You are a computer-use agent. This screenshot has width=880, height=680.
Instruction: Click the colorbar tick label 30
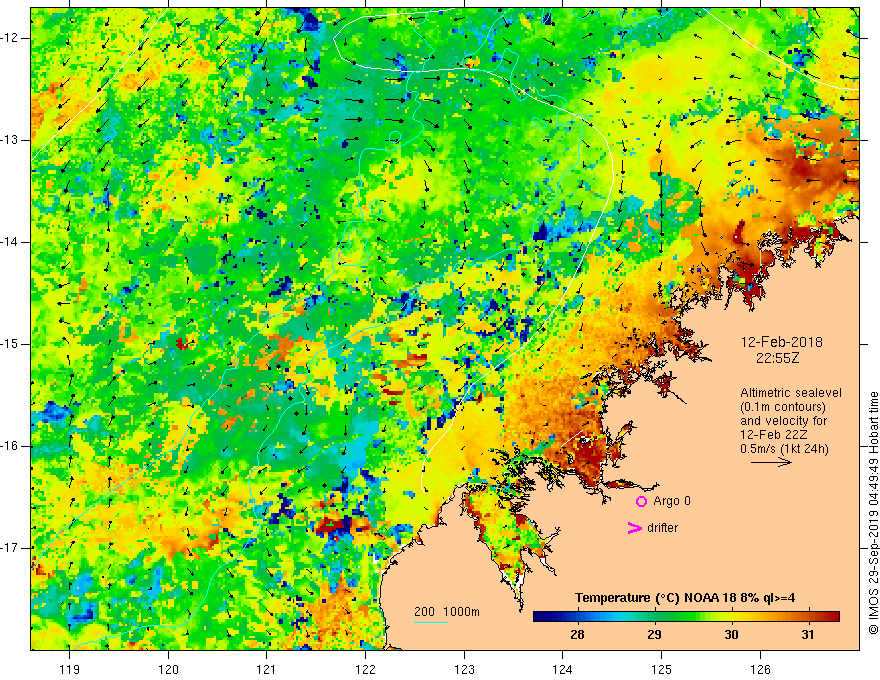pos(731,635)
